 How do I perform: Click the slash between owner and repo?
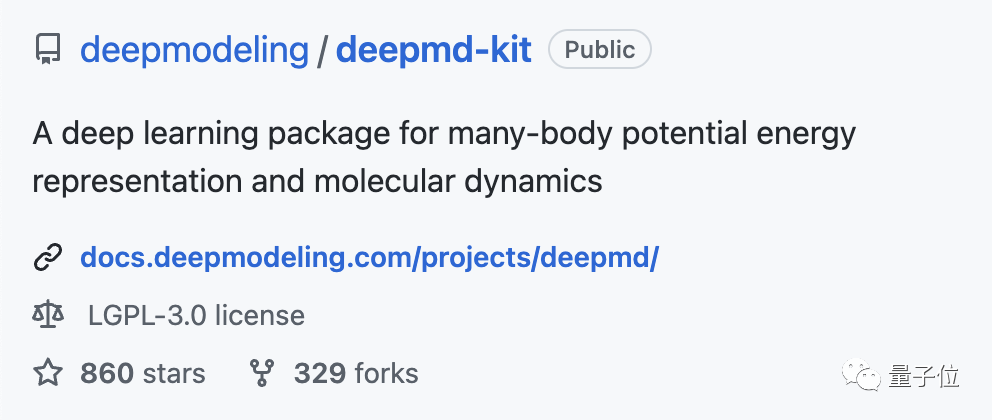[322, 49]
